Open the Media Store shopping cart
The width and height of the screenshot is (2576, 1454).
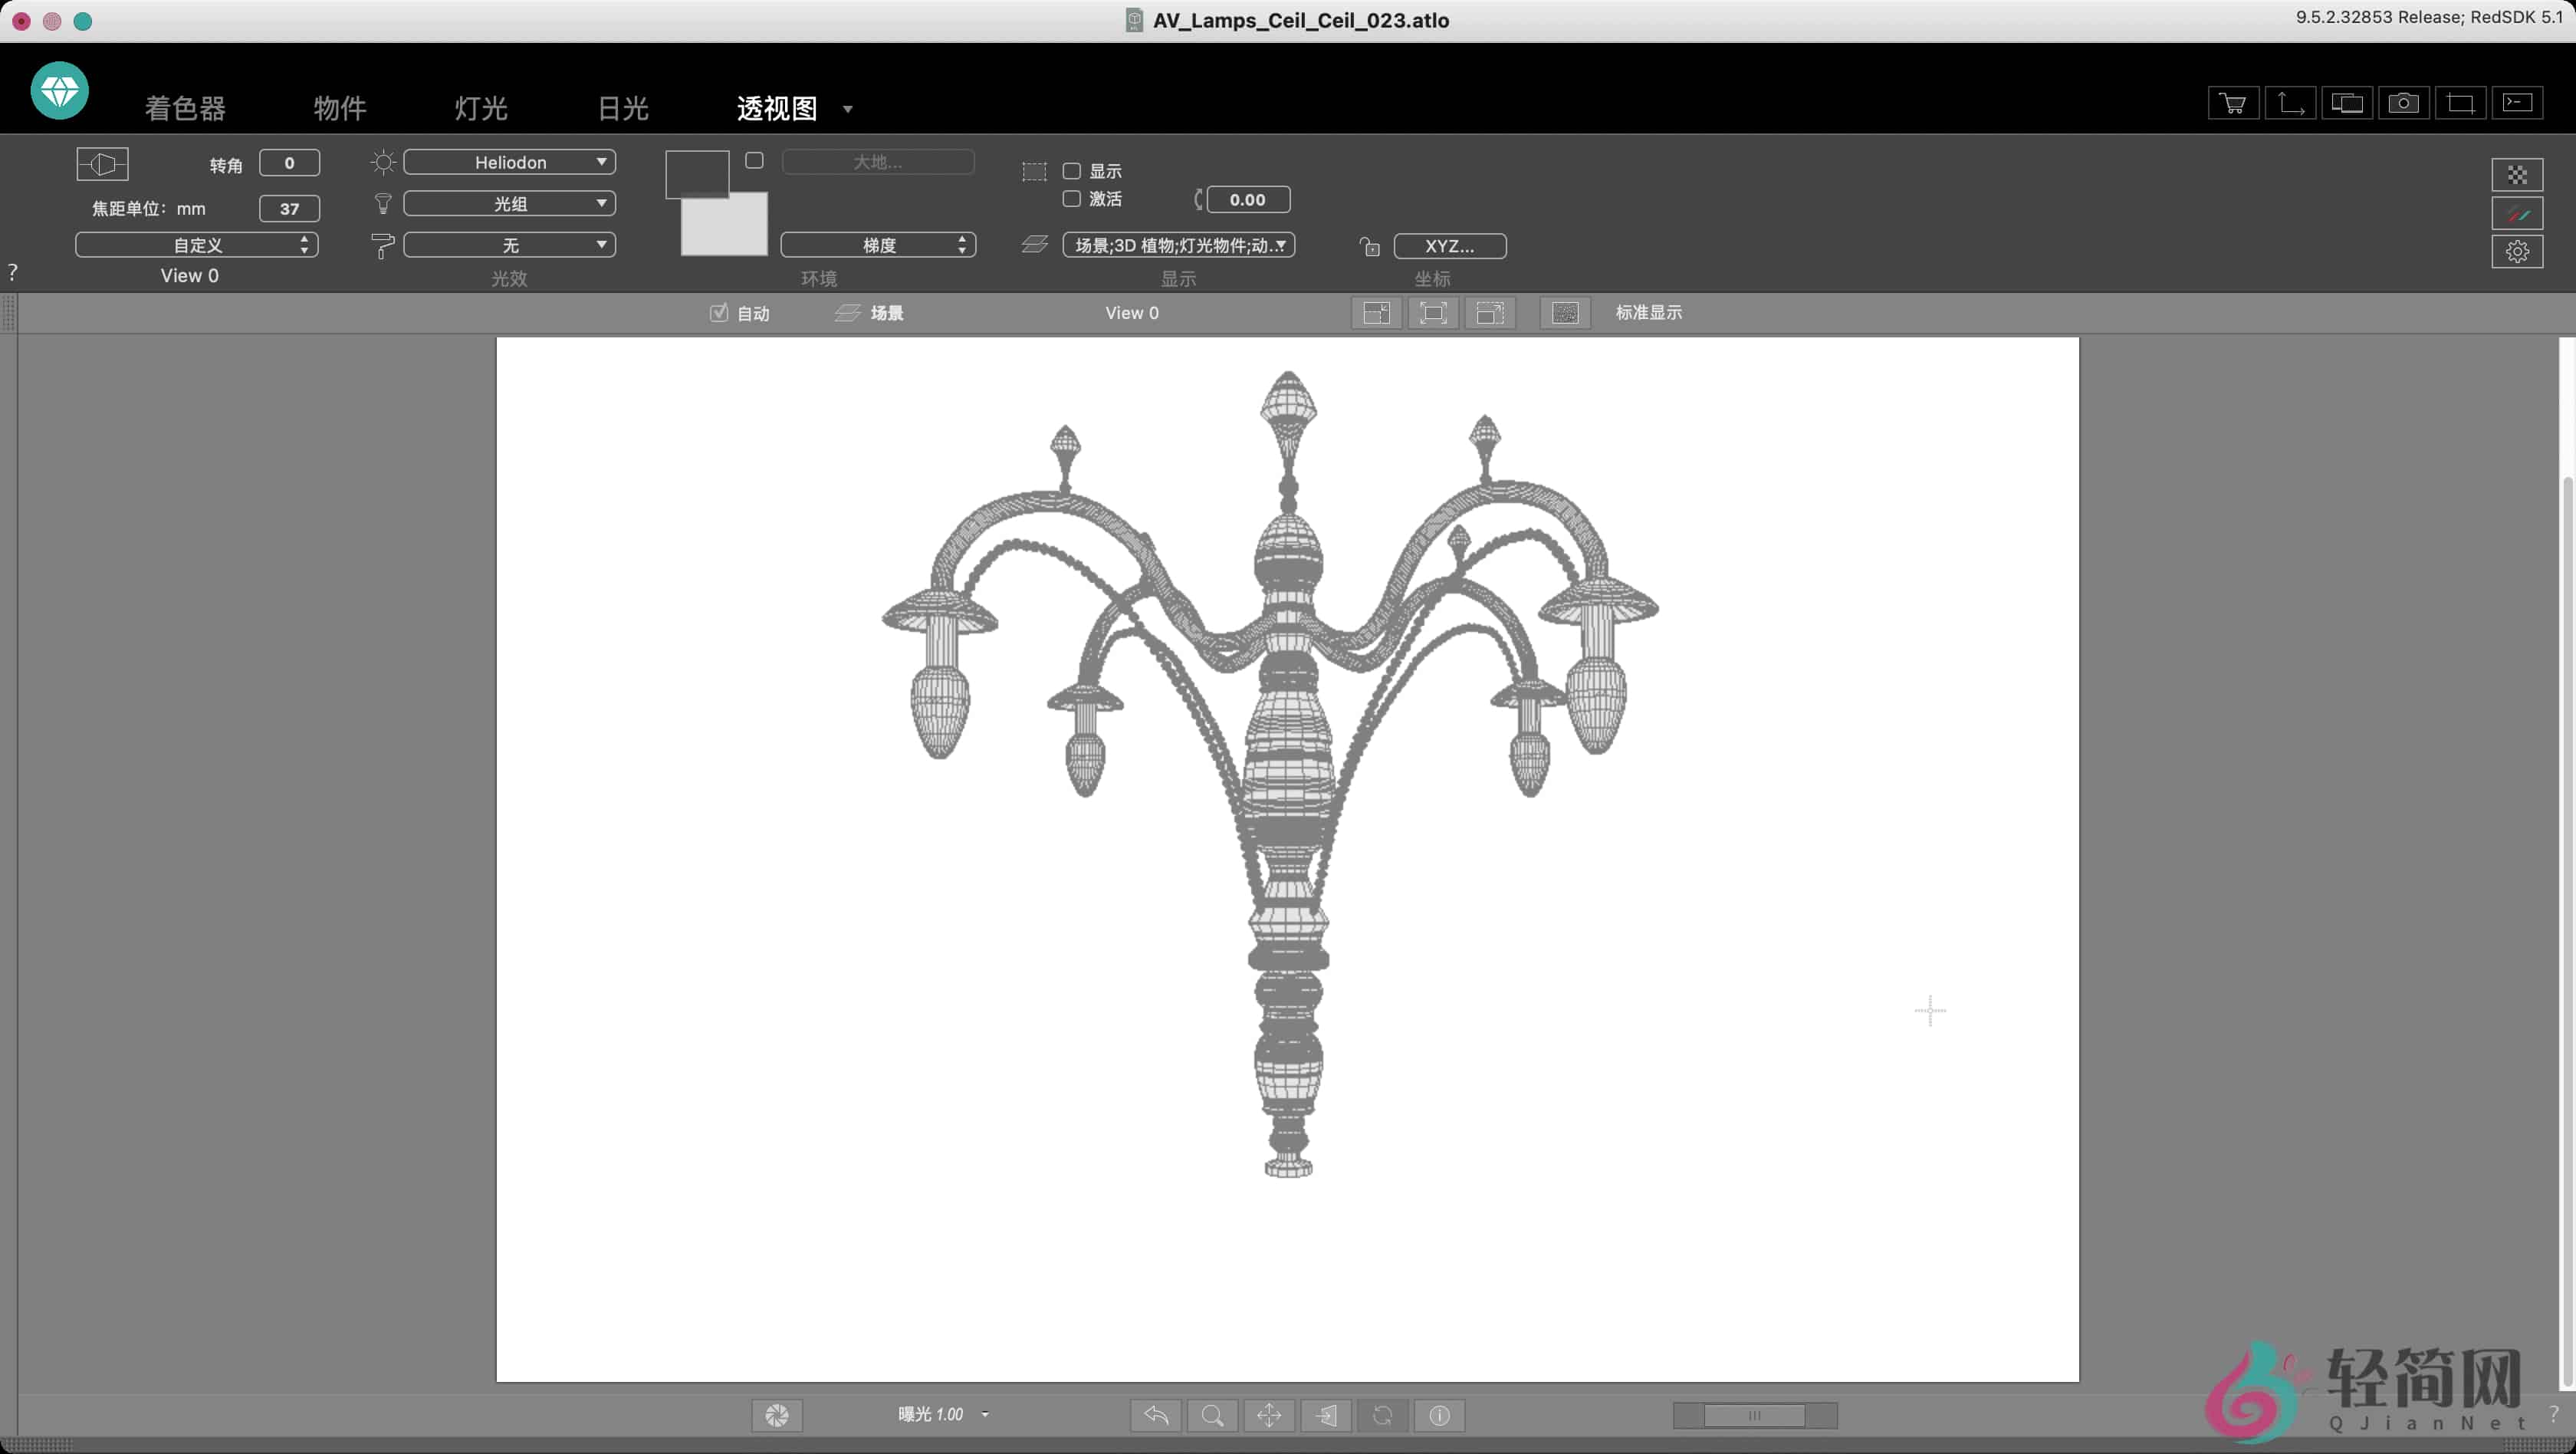coord(2233,102)
